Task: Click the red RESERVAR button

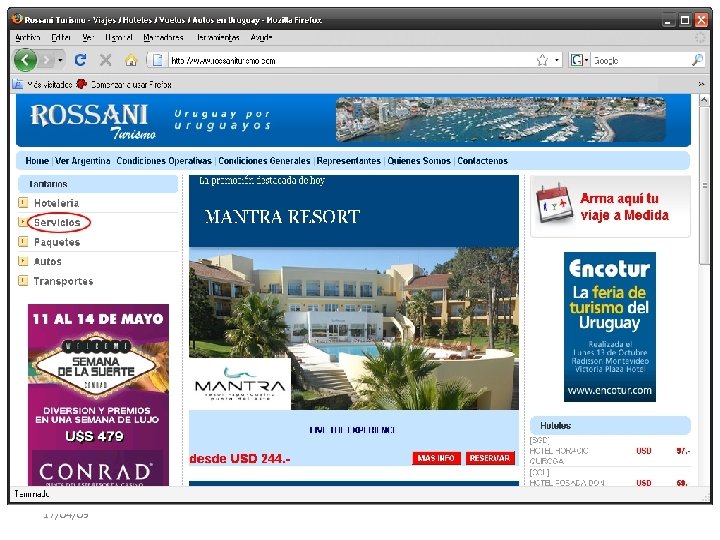Action: [x=490, y=458]
